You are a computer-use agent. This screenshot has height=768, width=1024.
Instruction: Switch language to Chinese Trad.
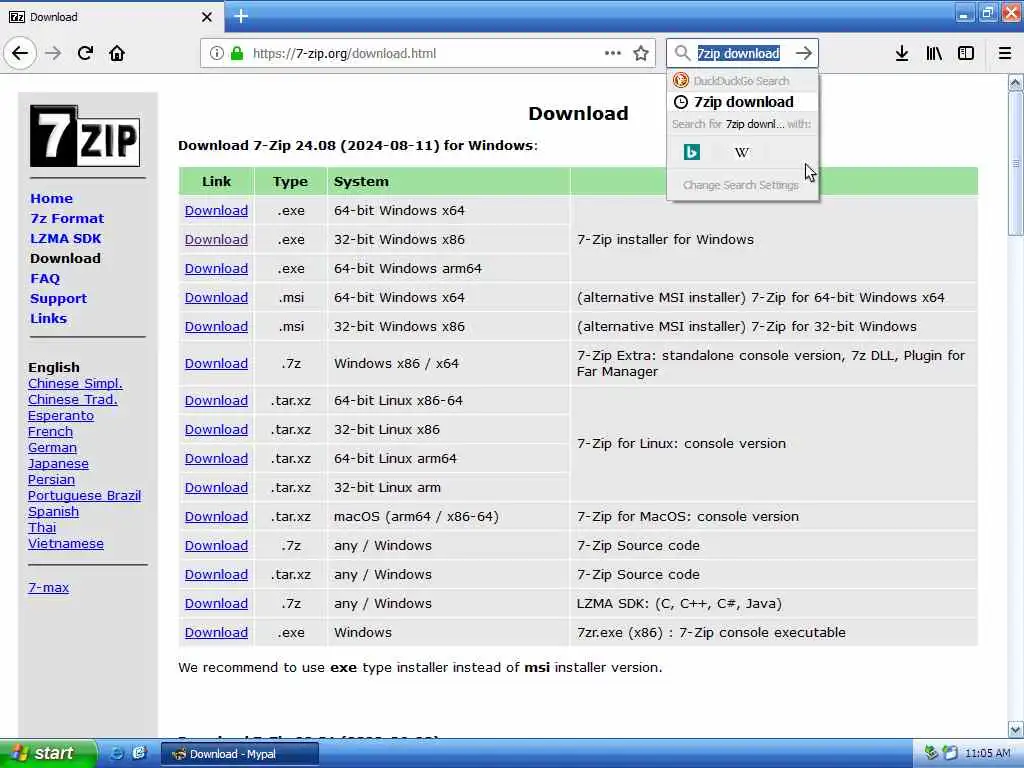72,400
